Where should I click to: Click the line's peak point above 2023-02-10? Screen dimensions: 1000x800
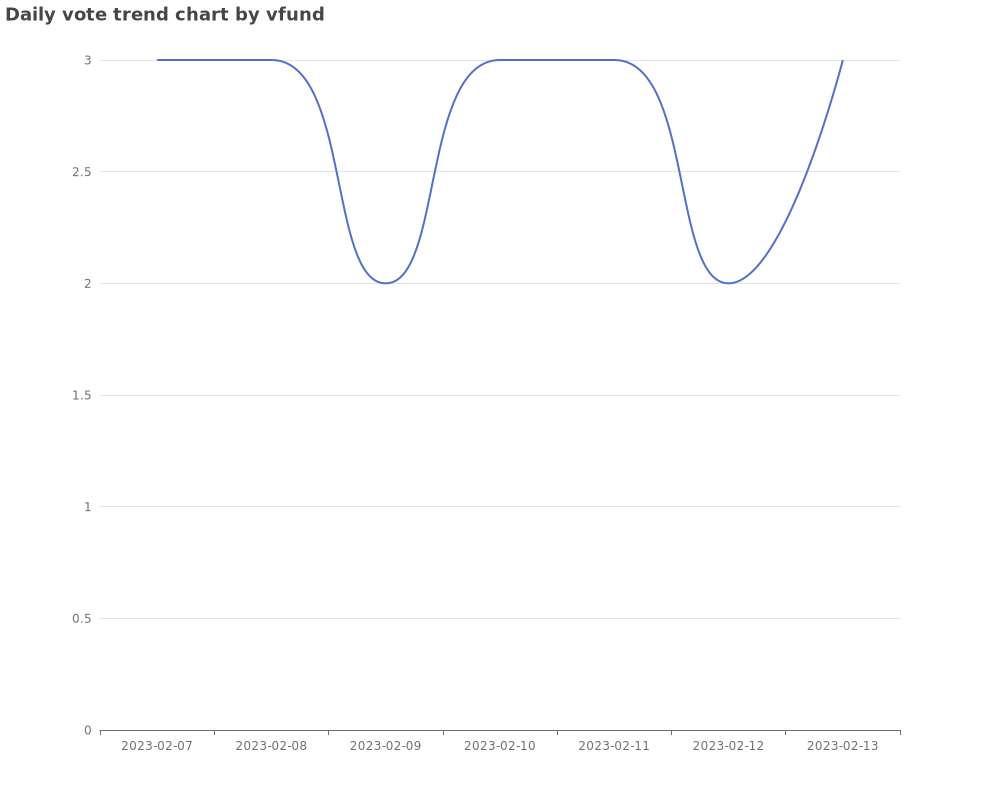point(500,60)
